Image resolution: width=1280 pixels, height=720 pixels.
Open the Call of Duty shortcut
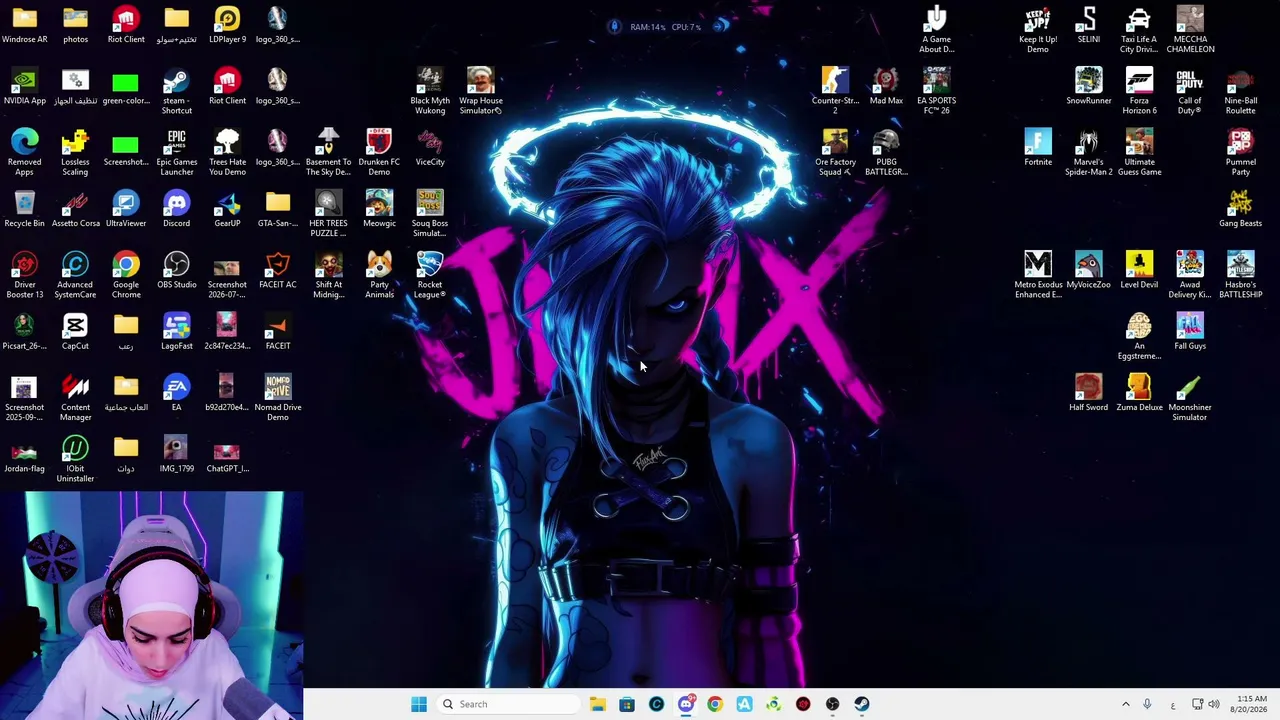[1190, 92]
